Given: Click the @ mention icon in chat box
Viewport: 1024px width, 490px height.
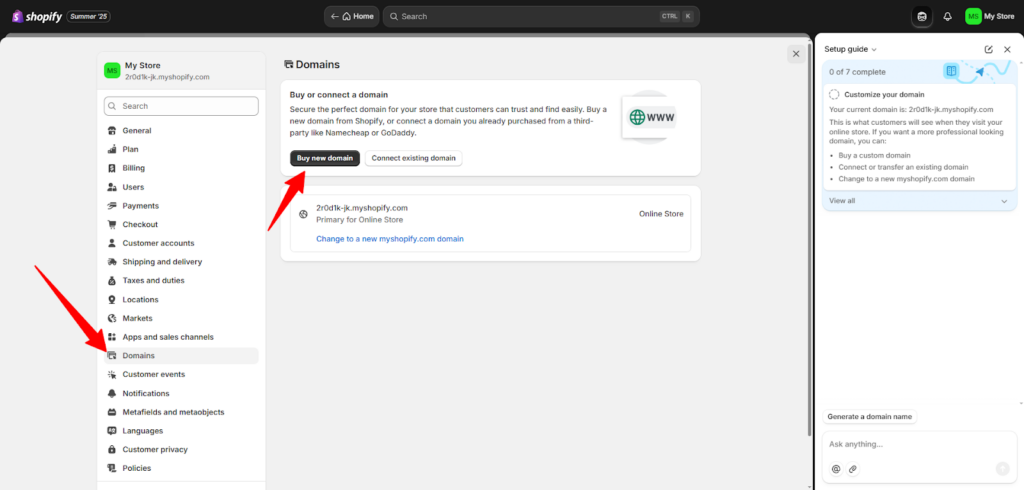Looking at the screenshot, I should [836, 468].
